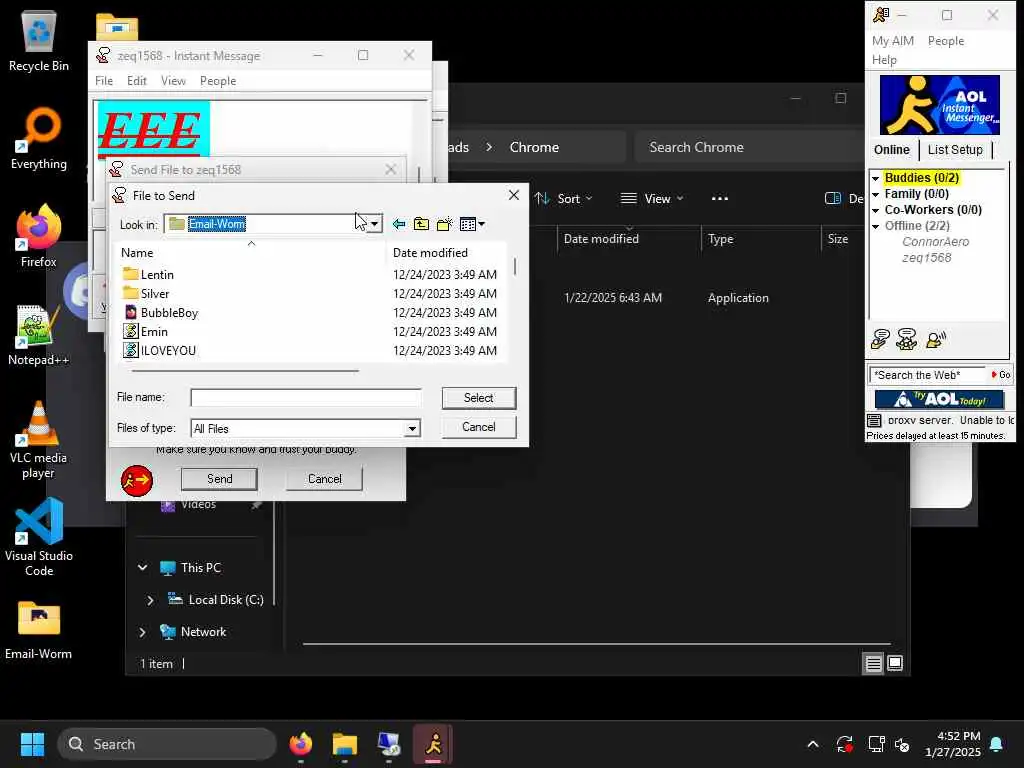Click the Try AOL Today banner
The width and height of the screenshot is (1024, 768).
939,399
